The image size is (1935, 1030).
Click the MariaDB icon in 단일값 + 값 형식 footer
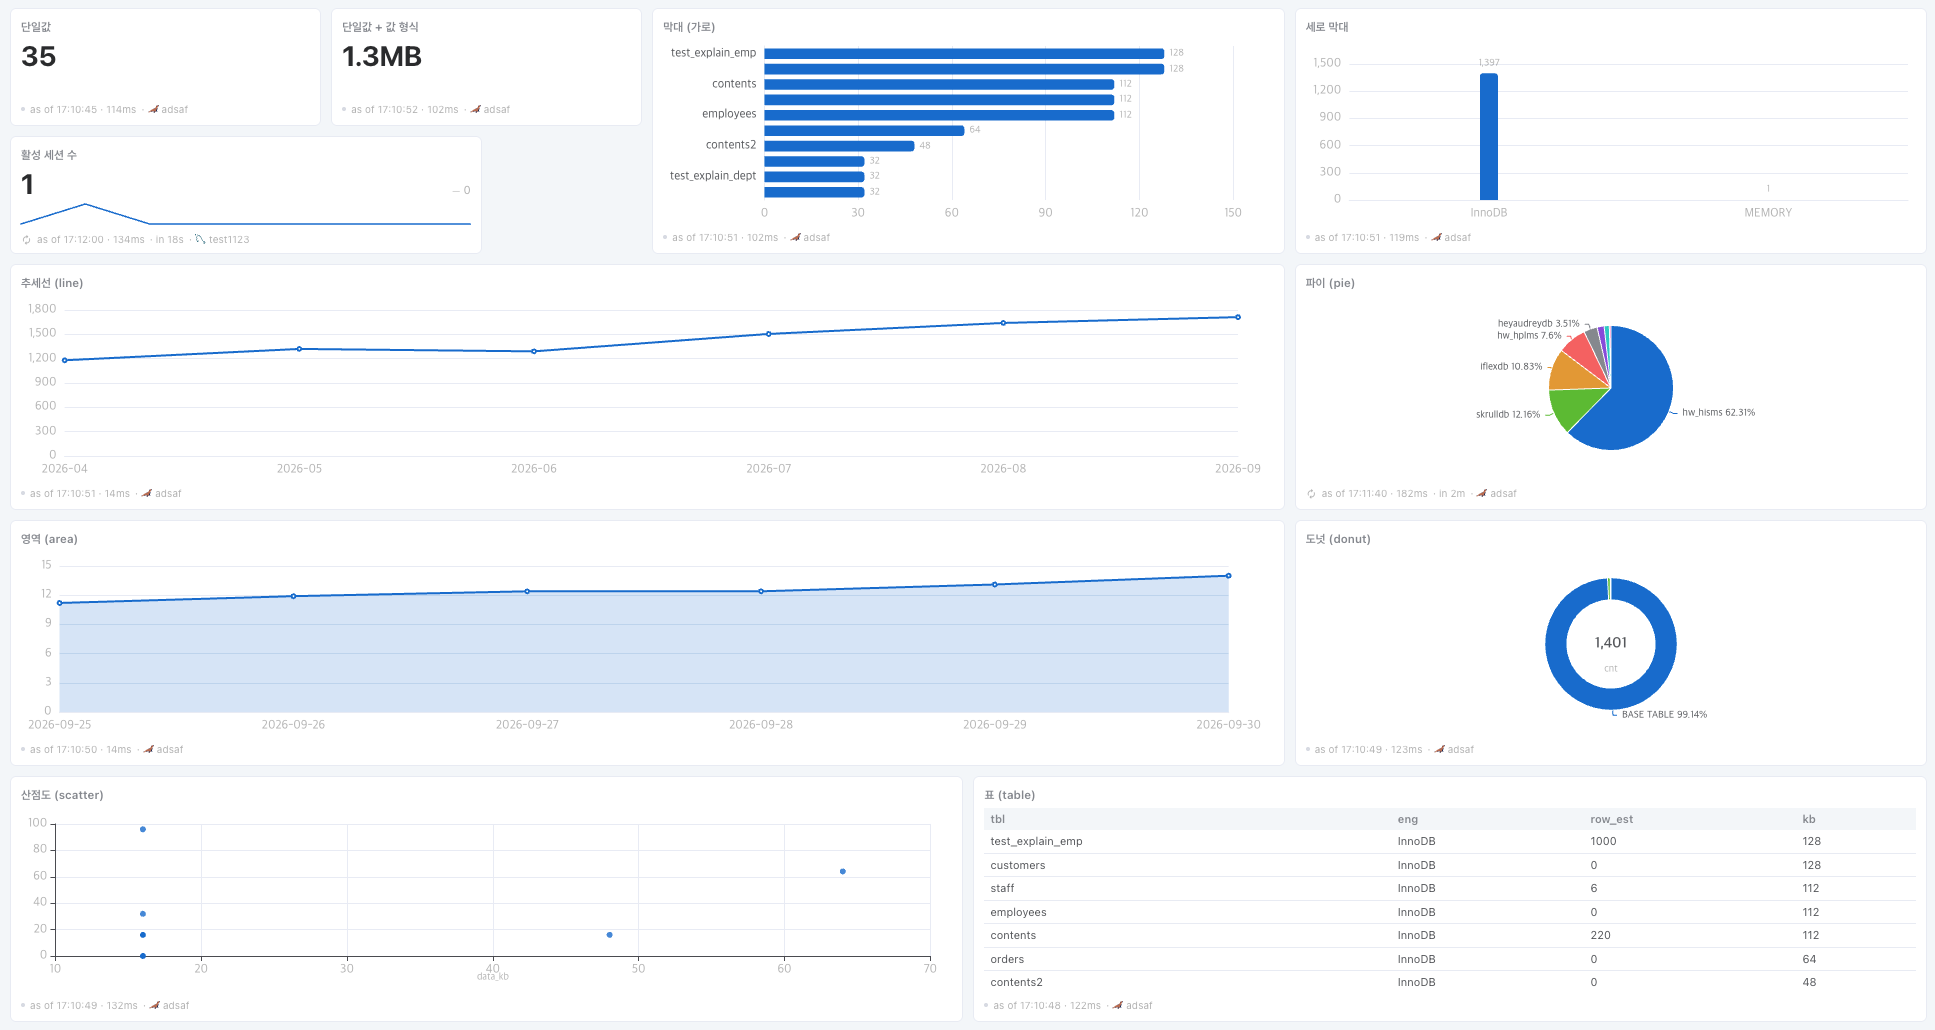pos(476,110)
